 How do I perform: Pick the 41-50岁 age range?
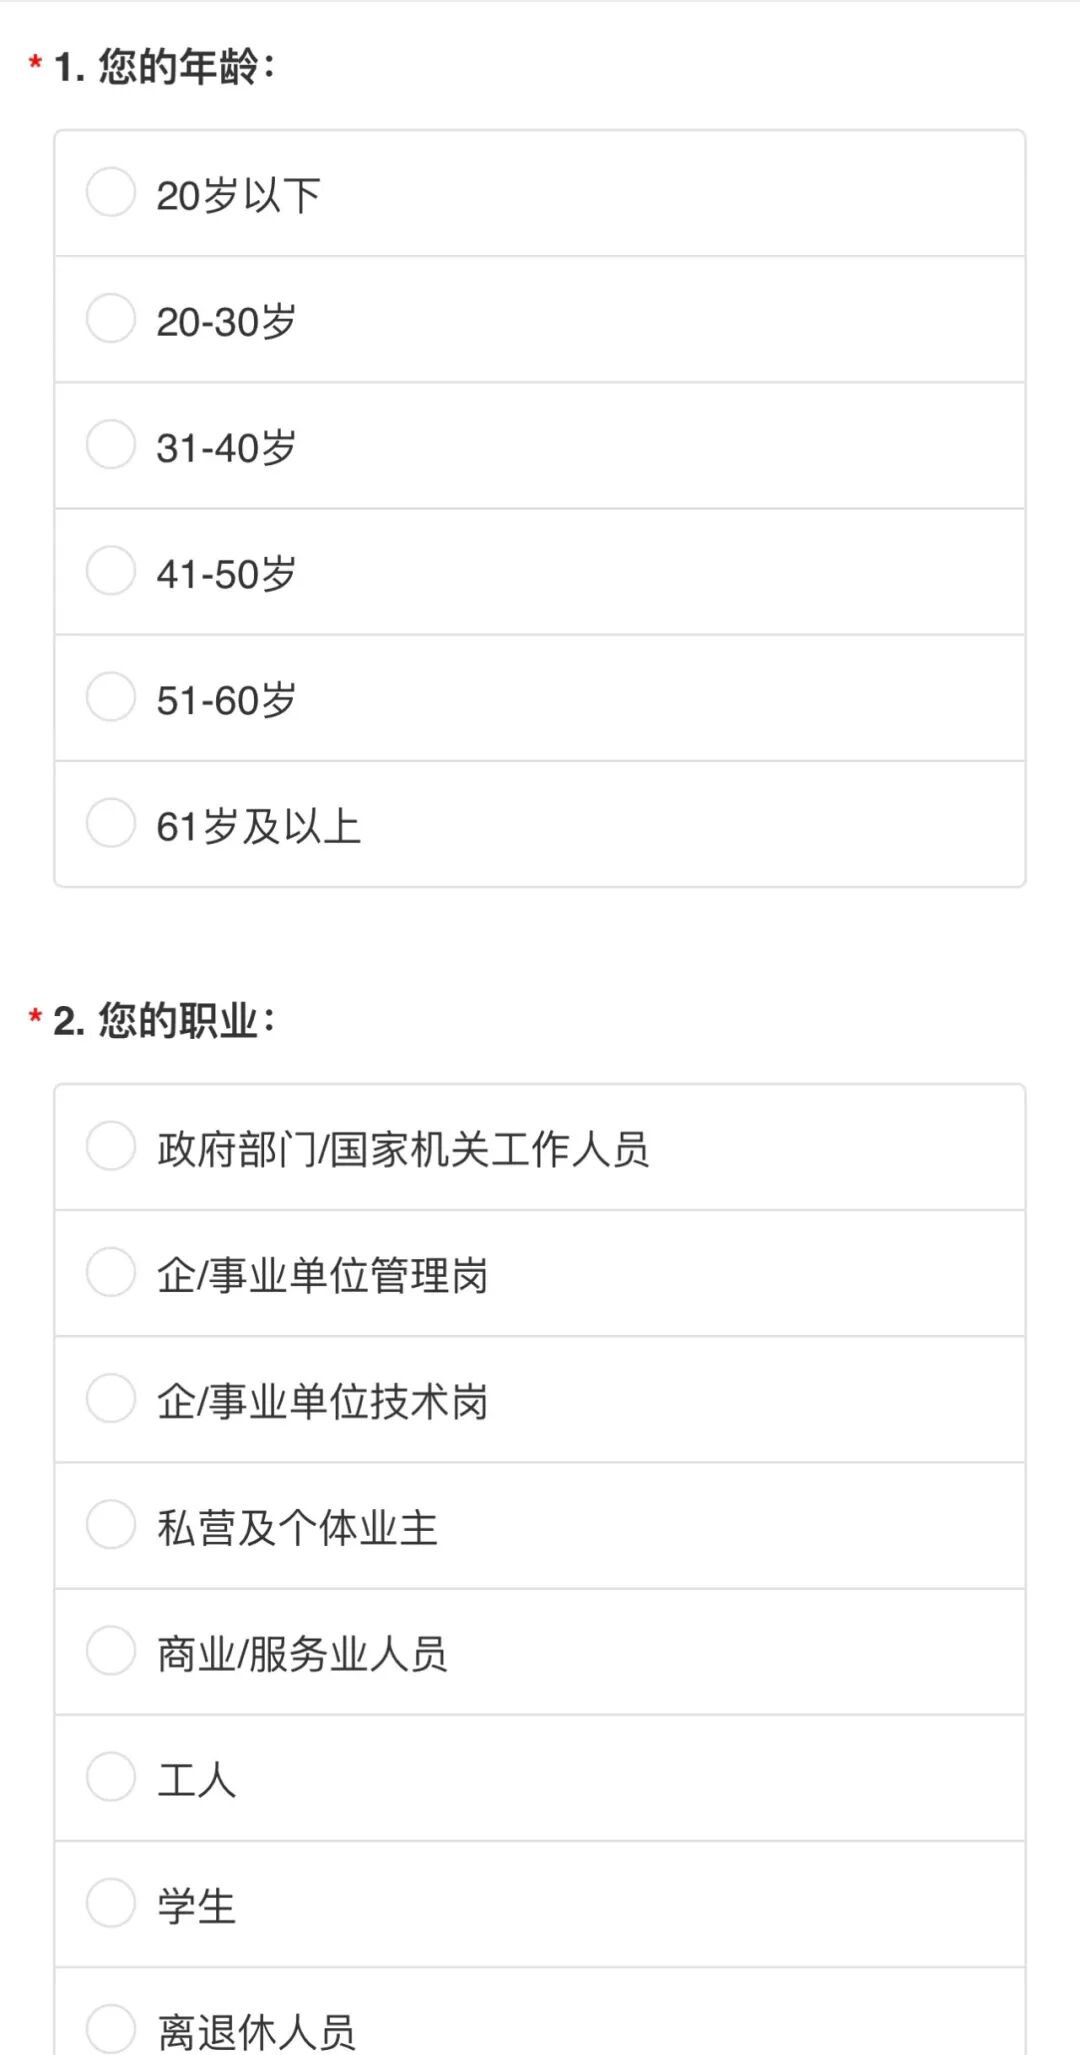111,570
